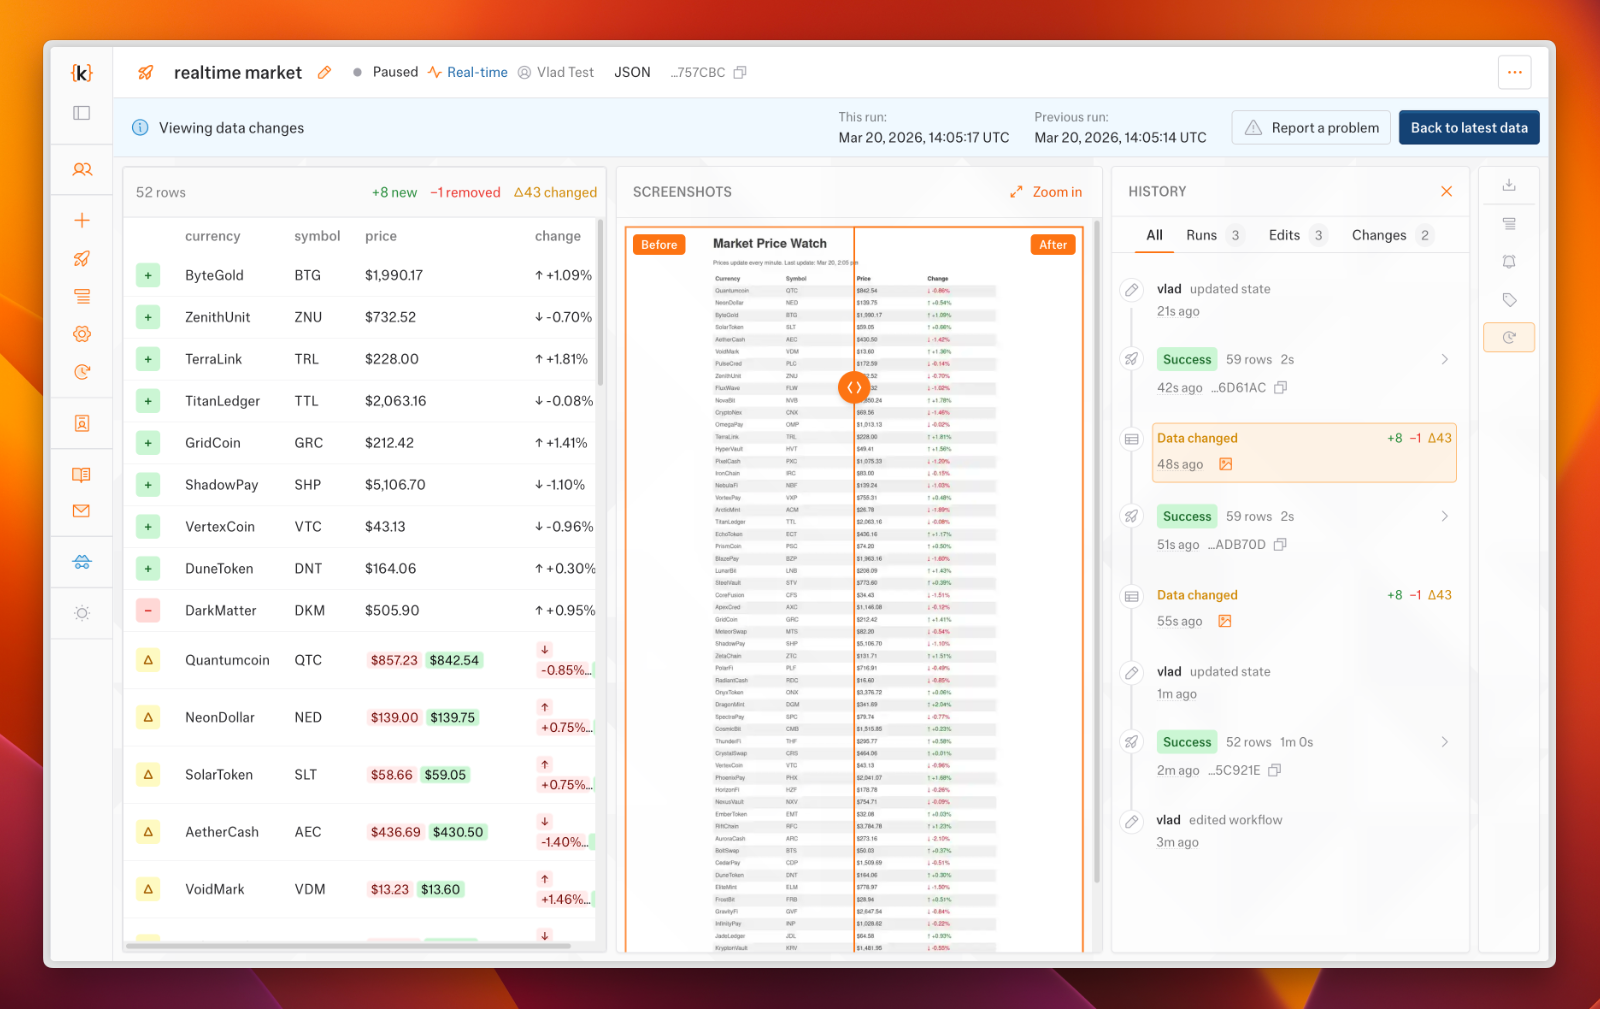Expand the Success 59 rows run entry
The image size is (1600, 1009).
pyautogui.click(x=1446, y=358)
